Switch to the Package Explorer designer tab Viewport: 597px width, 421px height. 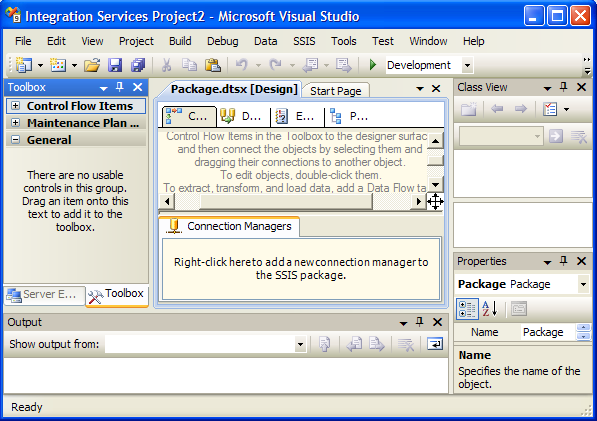351,116
